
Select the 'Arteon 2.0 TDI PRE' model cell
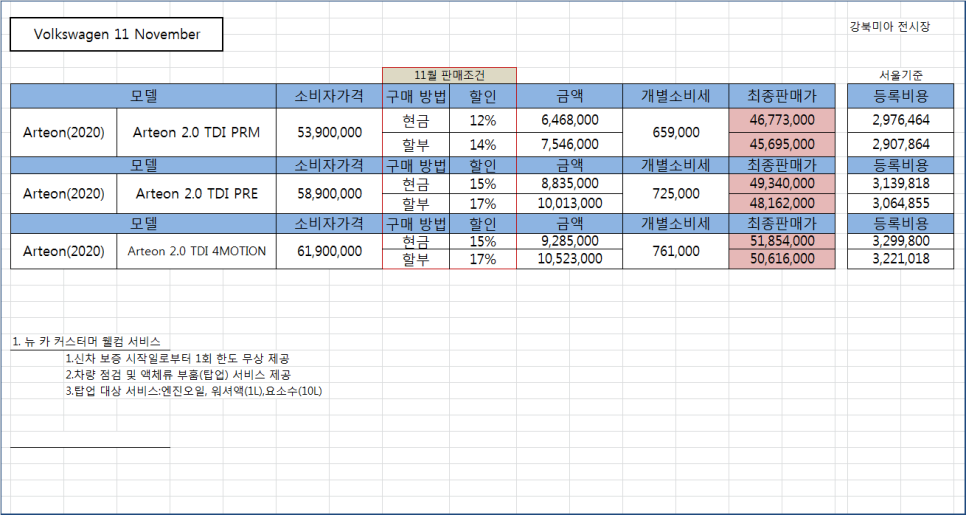(197, 193)
